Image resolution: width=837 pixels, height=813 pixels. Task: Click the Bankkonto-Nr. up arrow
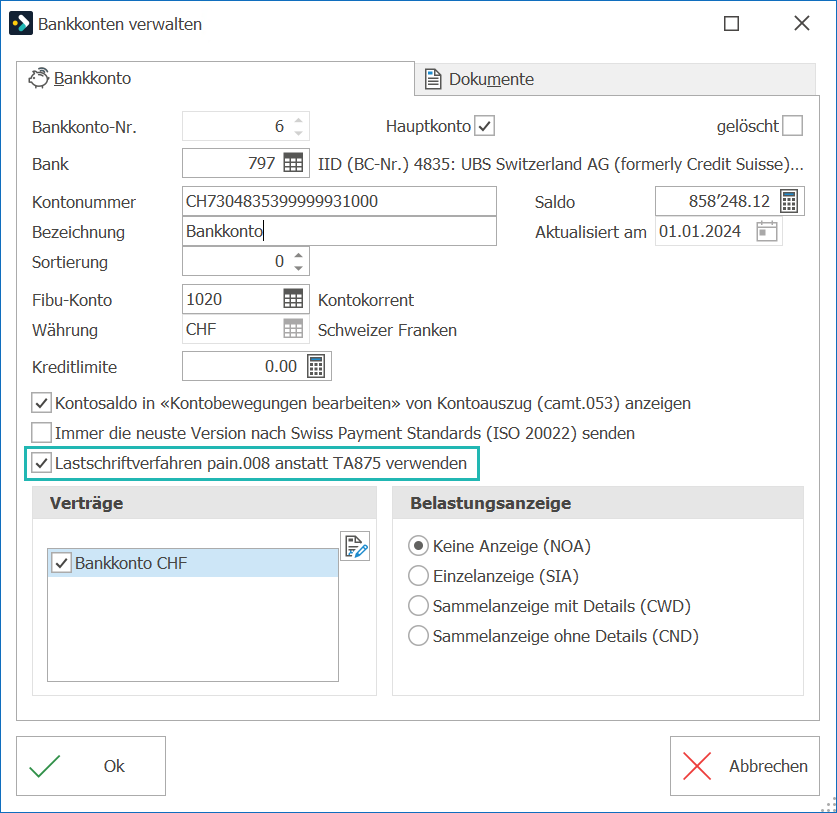click(298, 120)
